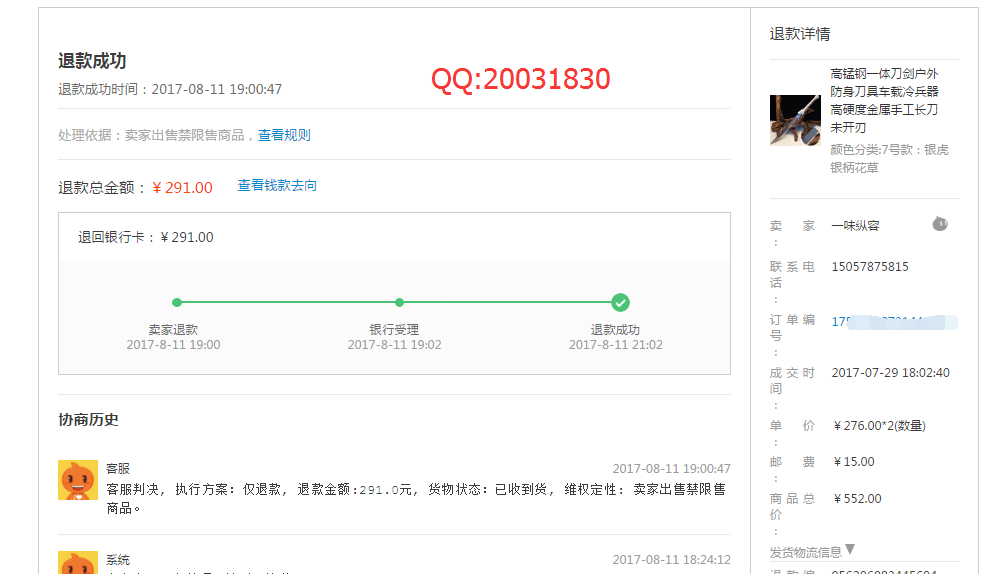The height and width of the screenshot is (574, 983).
Task: Open the 查看规则 link
Action: [284, 135]
